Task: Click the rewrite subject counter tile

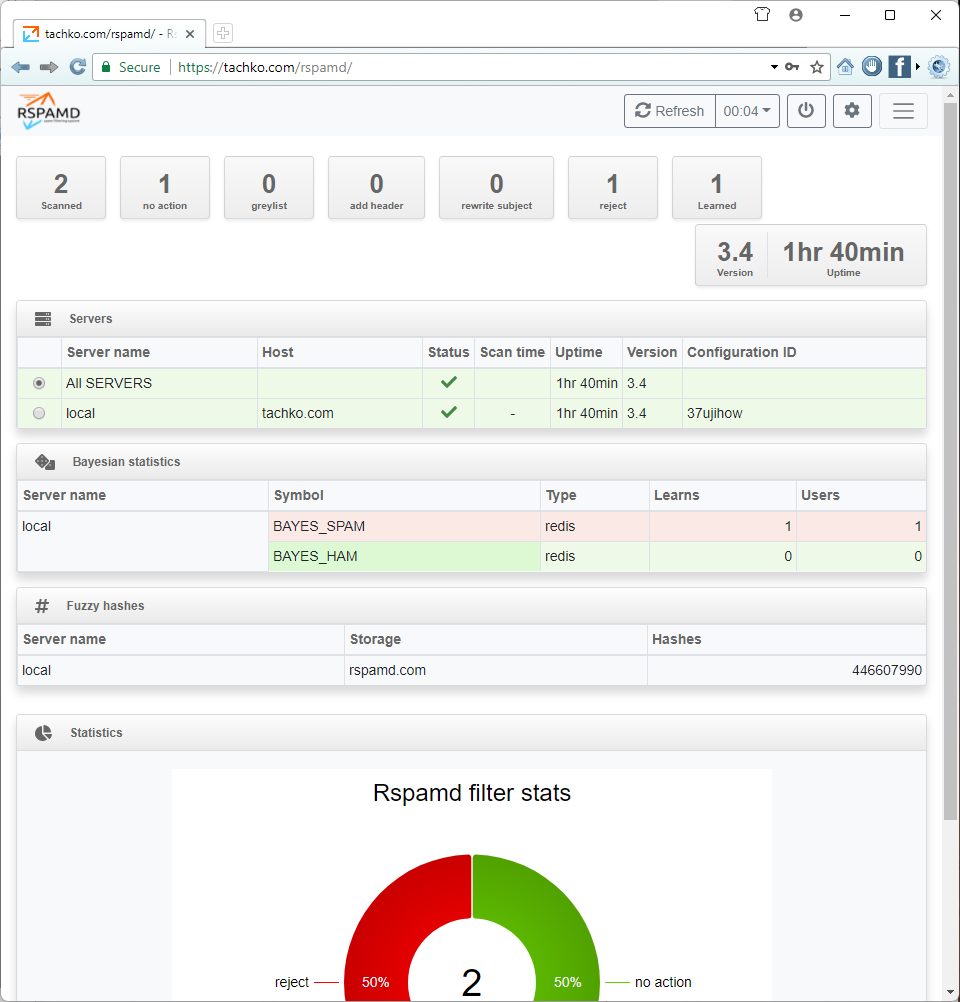Action: (x=497, y=188)
